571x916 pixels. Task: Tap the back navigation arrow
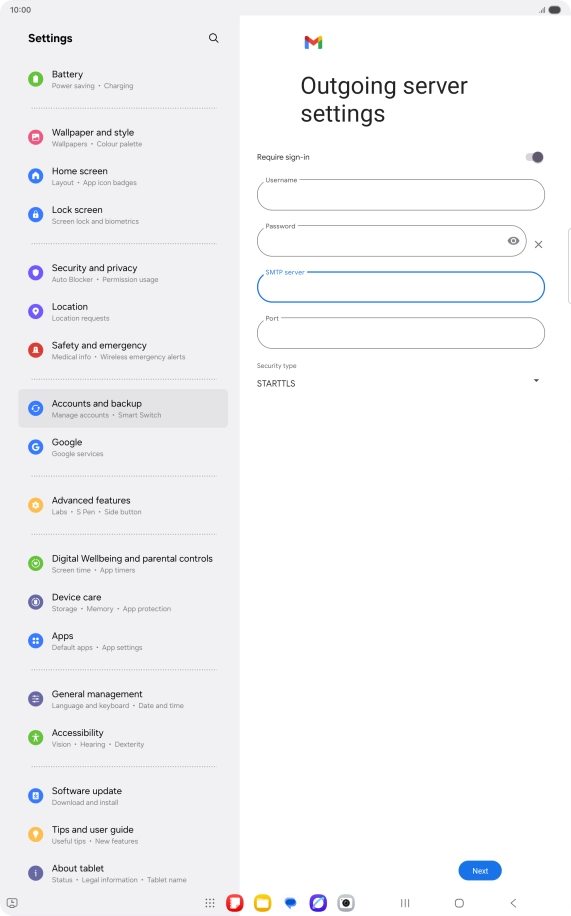(x=513, y=903)
